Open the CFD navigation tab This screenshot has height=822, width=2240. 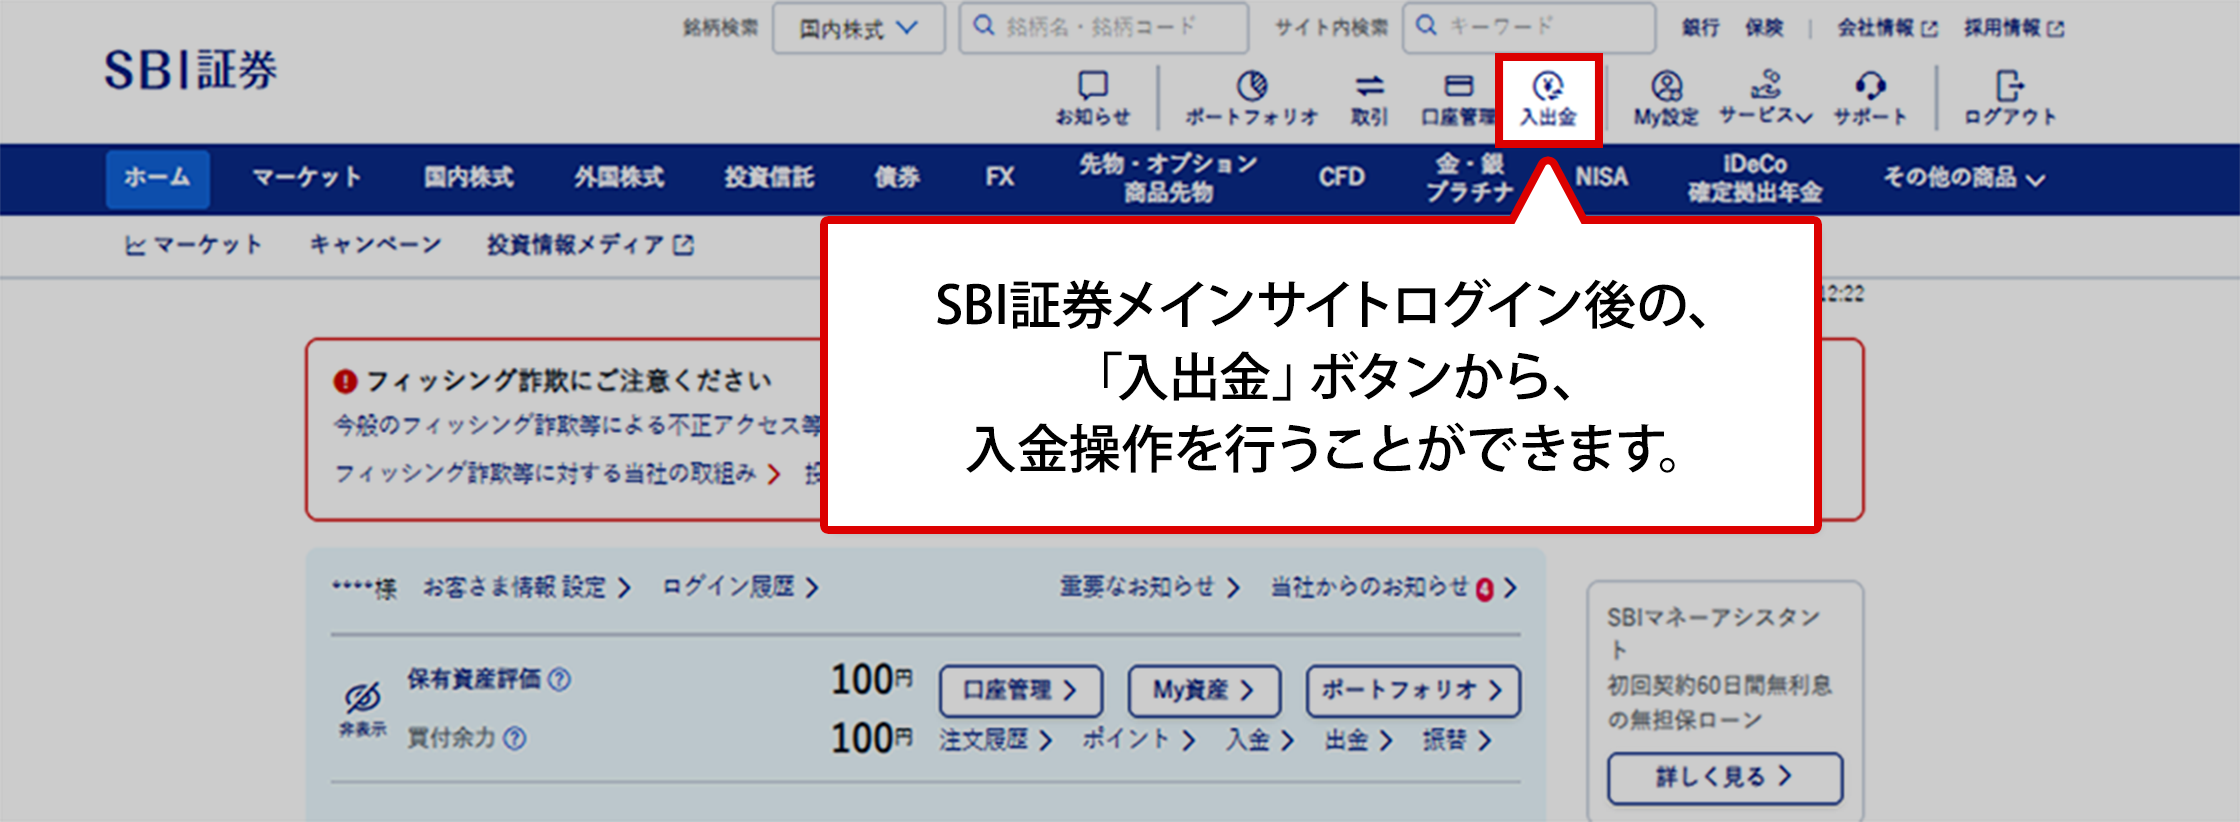point(1341,178)
